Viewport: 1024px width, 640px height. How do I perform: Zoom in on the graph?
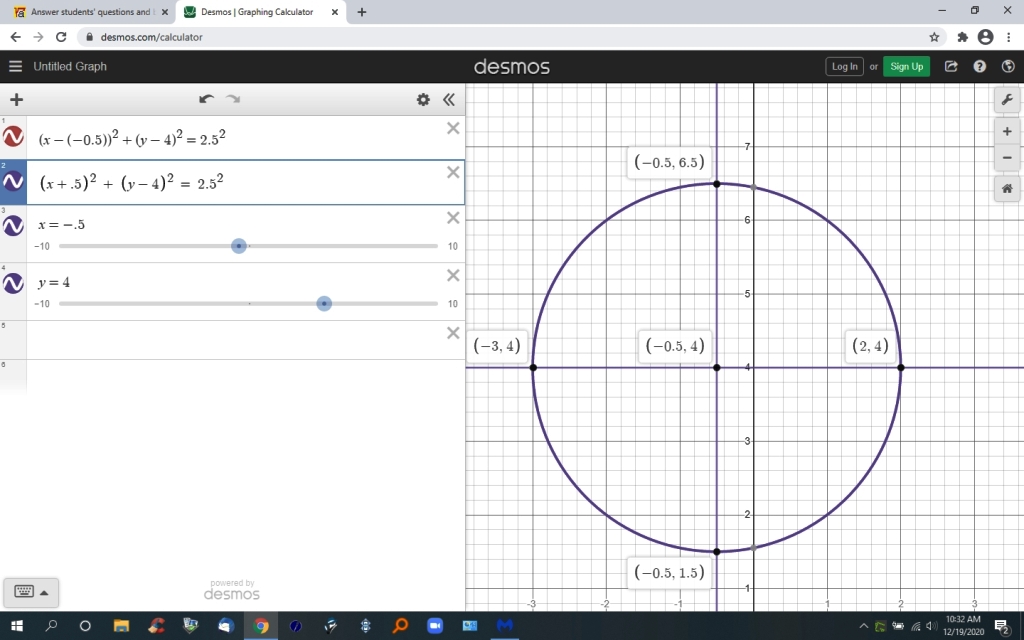pos(1007,131)
